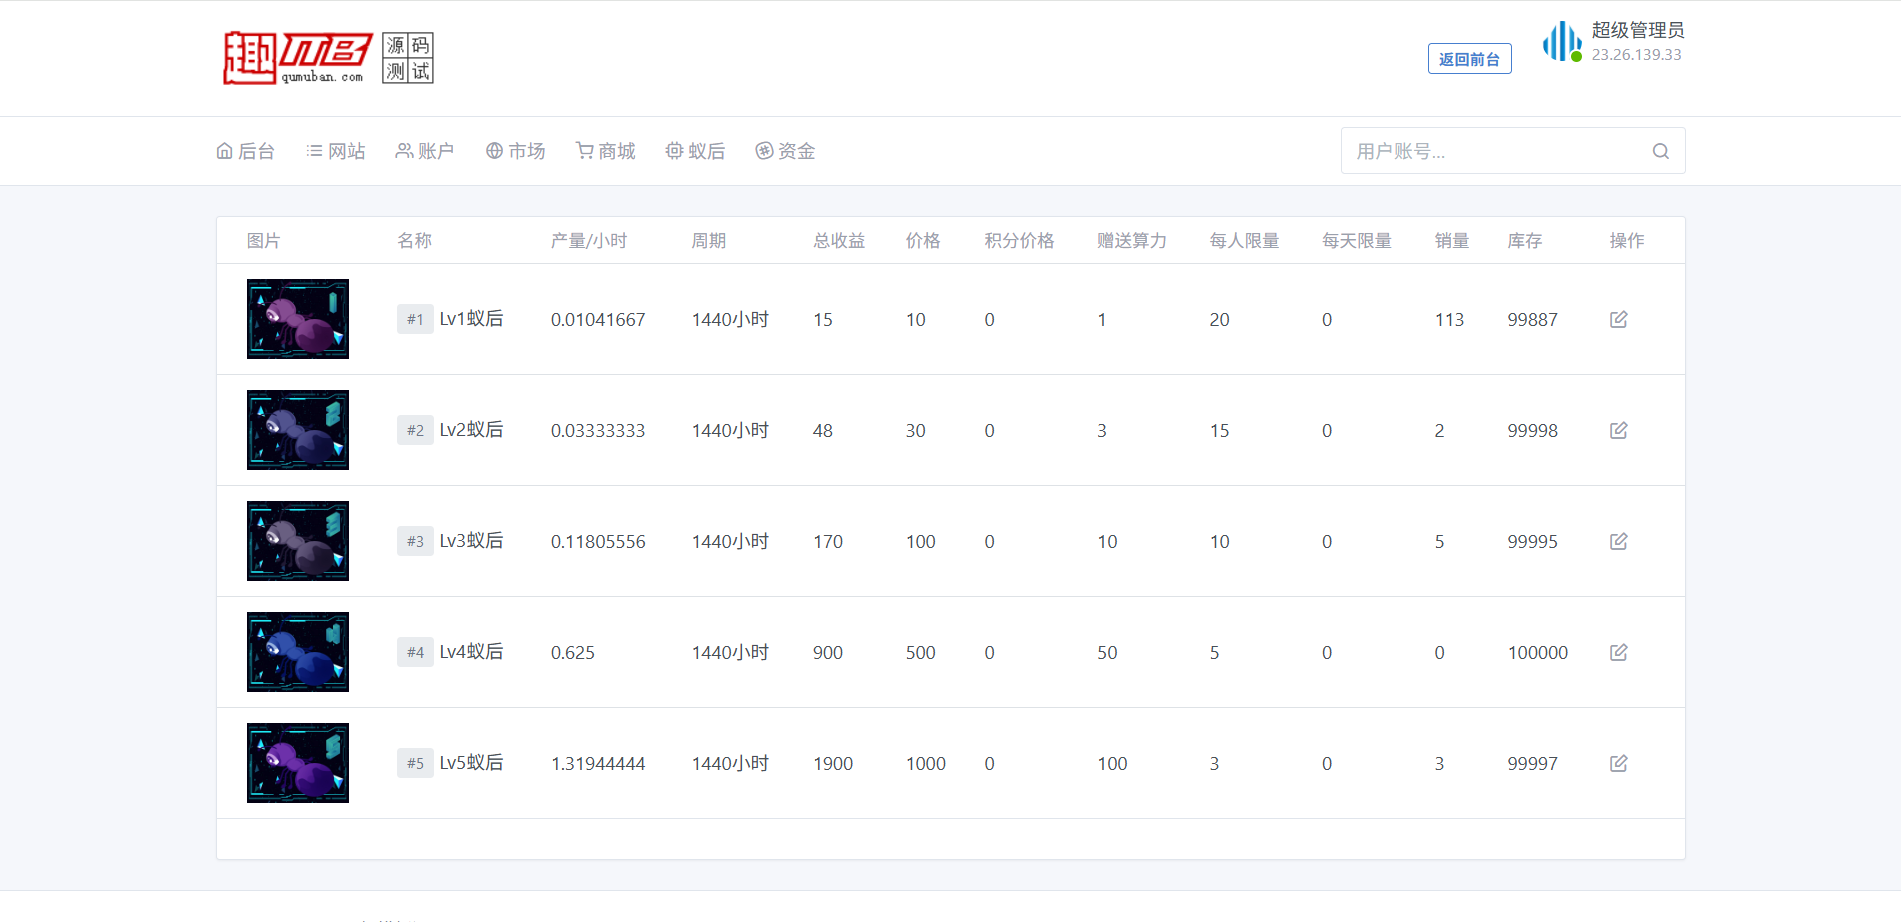The image size is (1901, 922).
Task: Click the Lv1蚁后 name text
Action: pos(471,319)
